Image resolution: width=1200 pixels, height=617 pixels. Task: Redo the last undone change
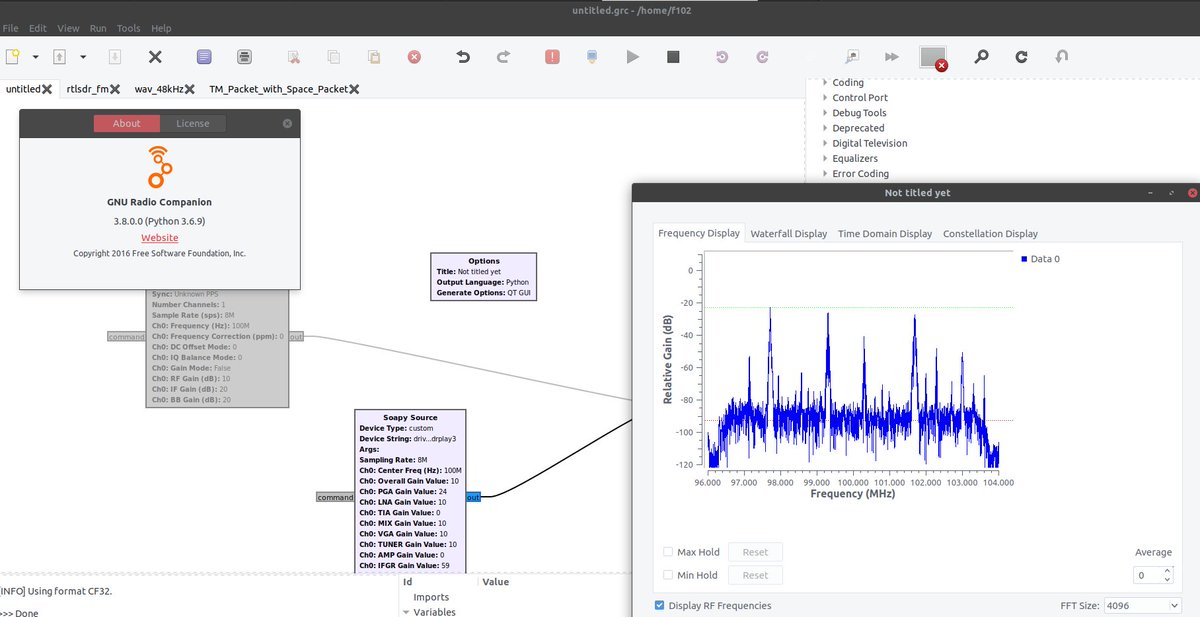[503, 57]
